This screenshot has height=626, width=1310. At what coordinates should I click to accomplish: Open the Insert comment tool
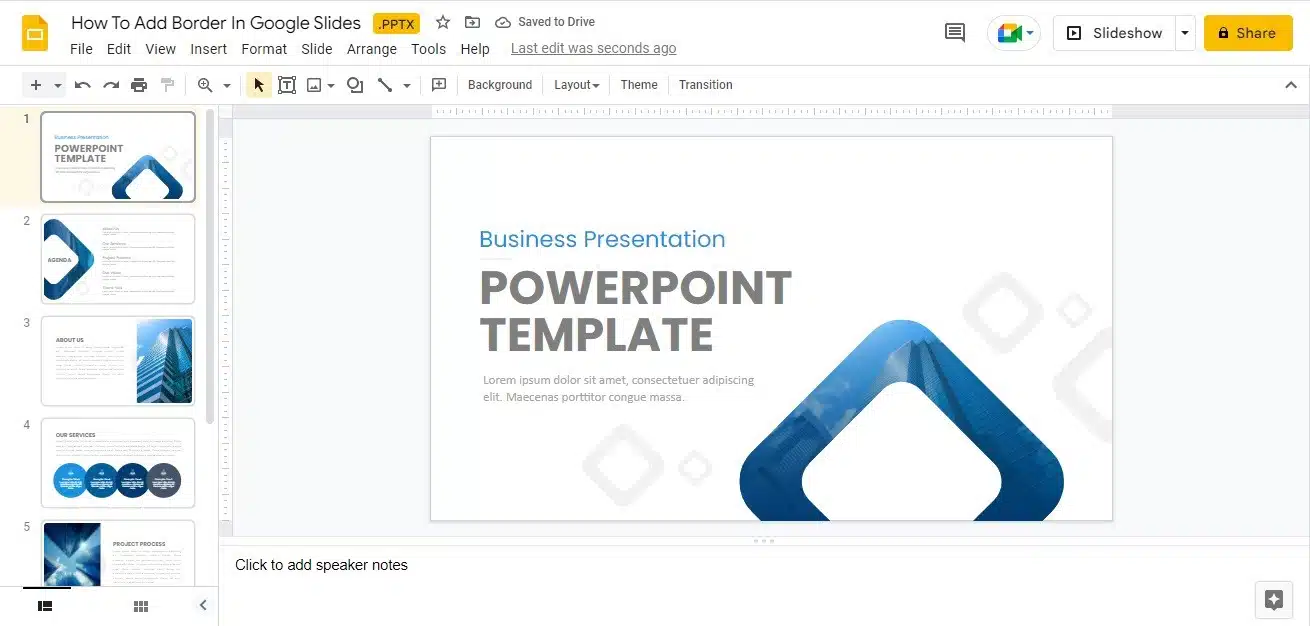[x=439, y=85]
